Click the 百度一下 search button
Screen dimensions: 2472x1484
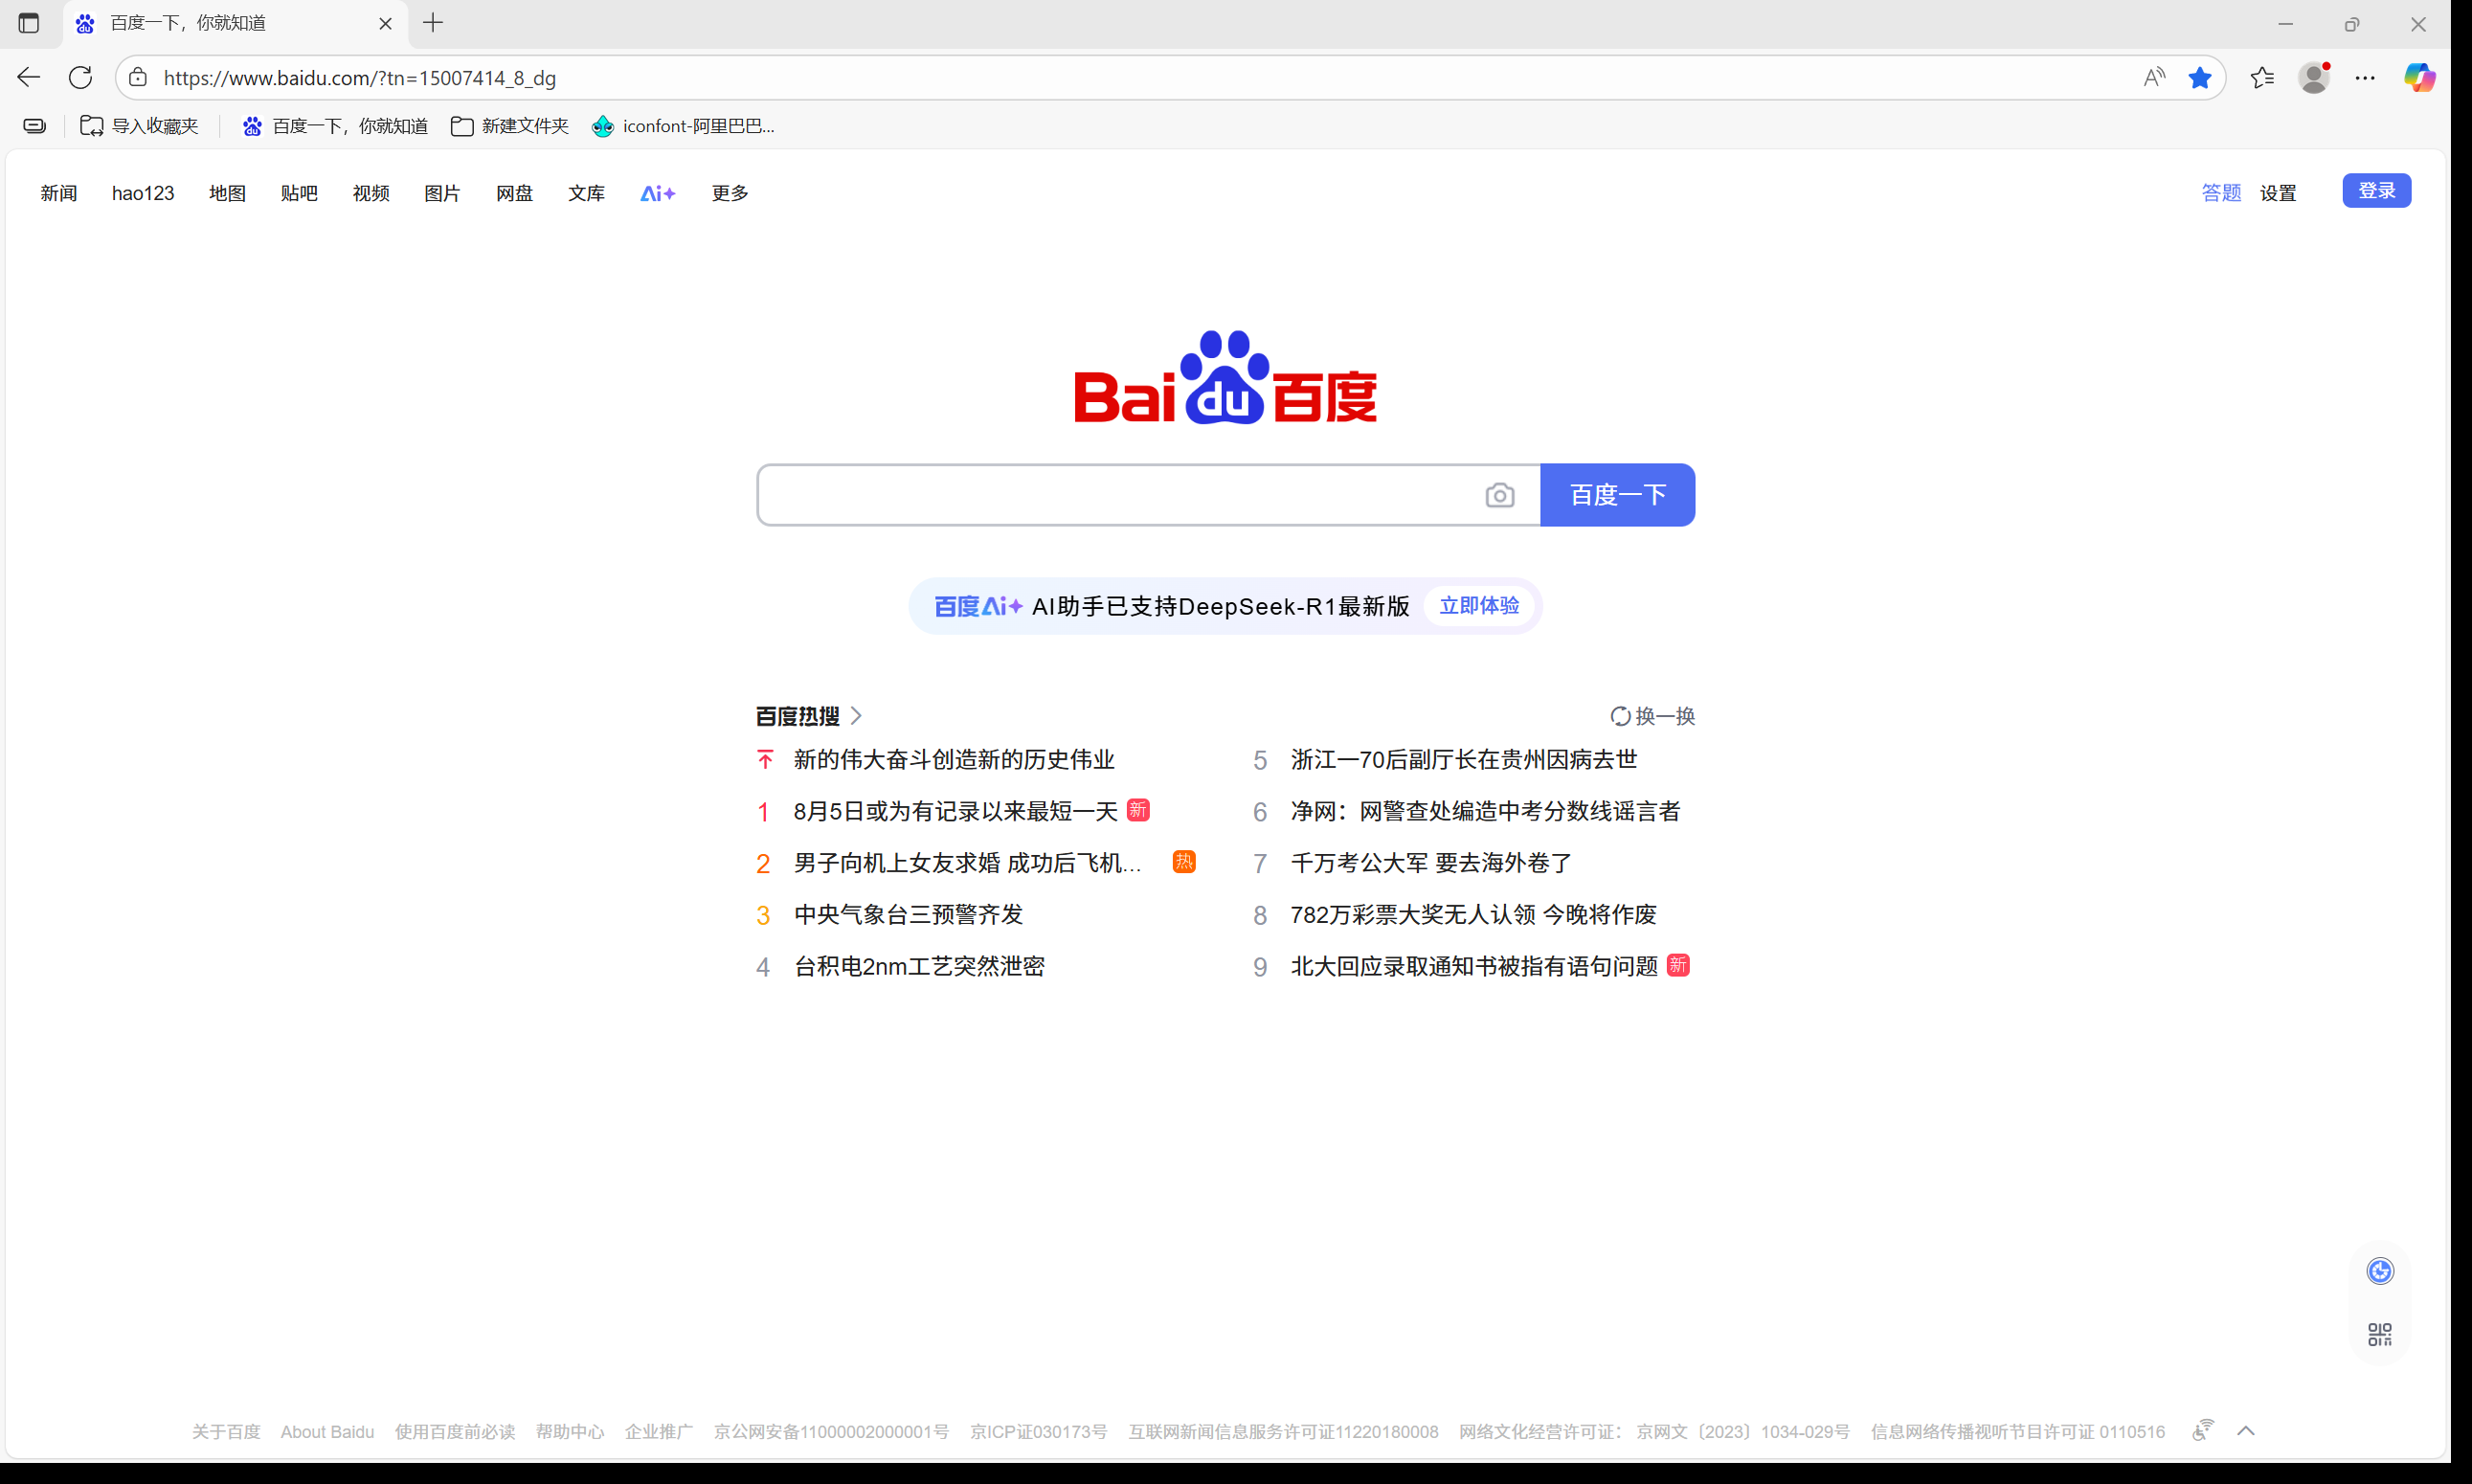point(1617,494)
